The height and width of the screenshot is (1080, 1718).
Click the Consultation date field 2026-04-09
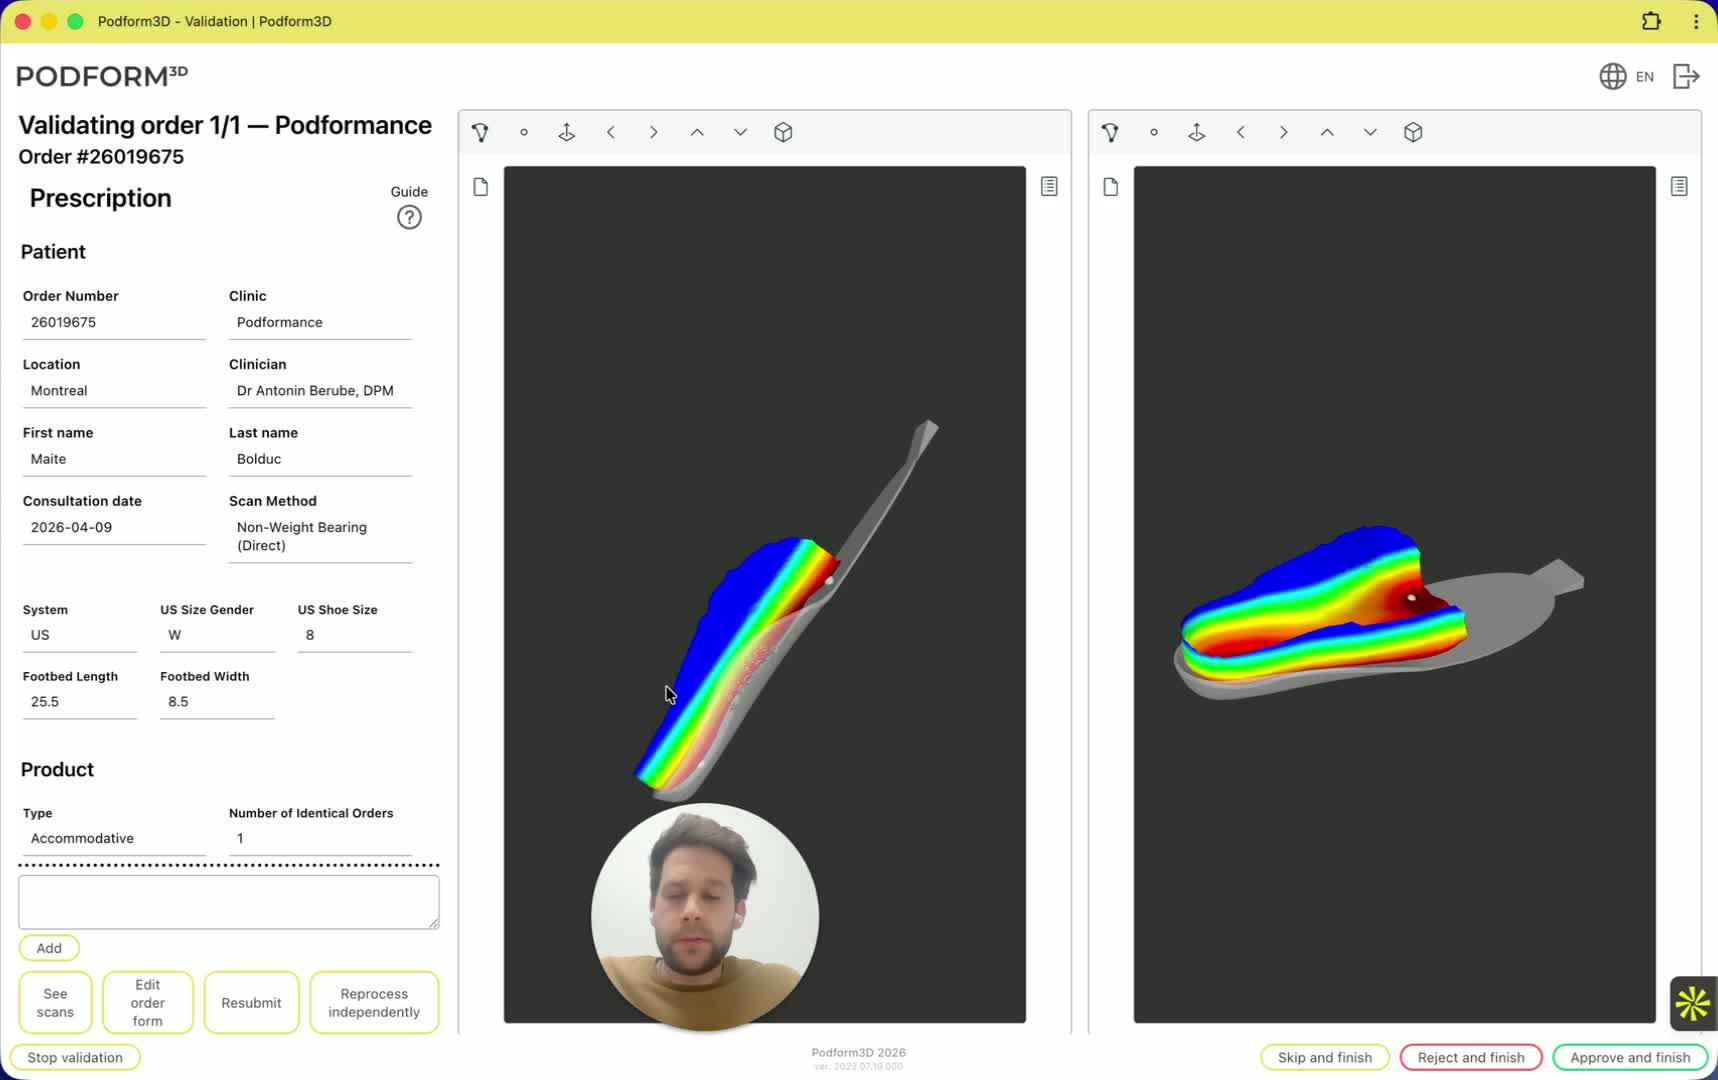point(114,528)
